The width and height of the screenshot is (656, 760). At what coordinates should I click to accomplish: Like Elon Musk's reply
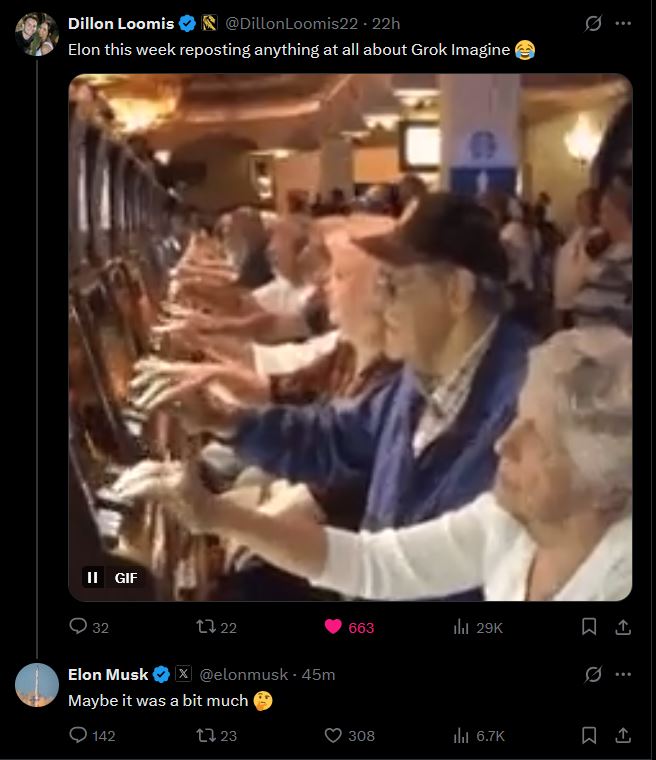pos(349,735)
